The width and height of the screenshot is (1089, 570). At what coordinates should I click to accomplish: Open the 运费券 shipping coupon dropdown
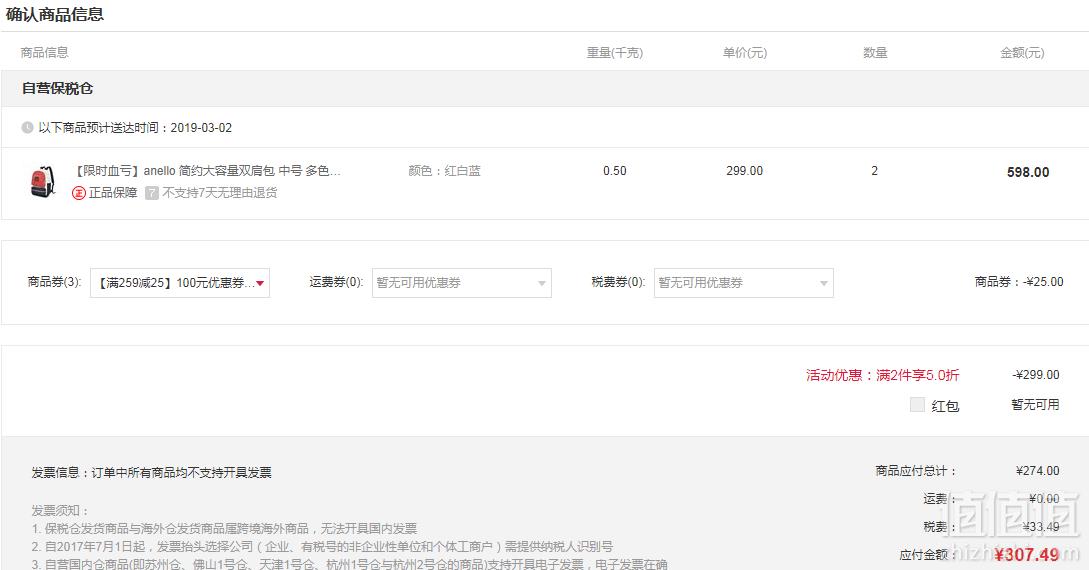click(462, 283)
